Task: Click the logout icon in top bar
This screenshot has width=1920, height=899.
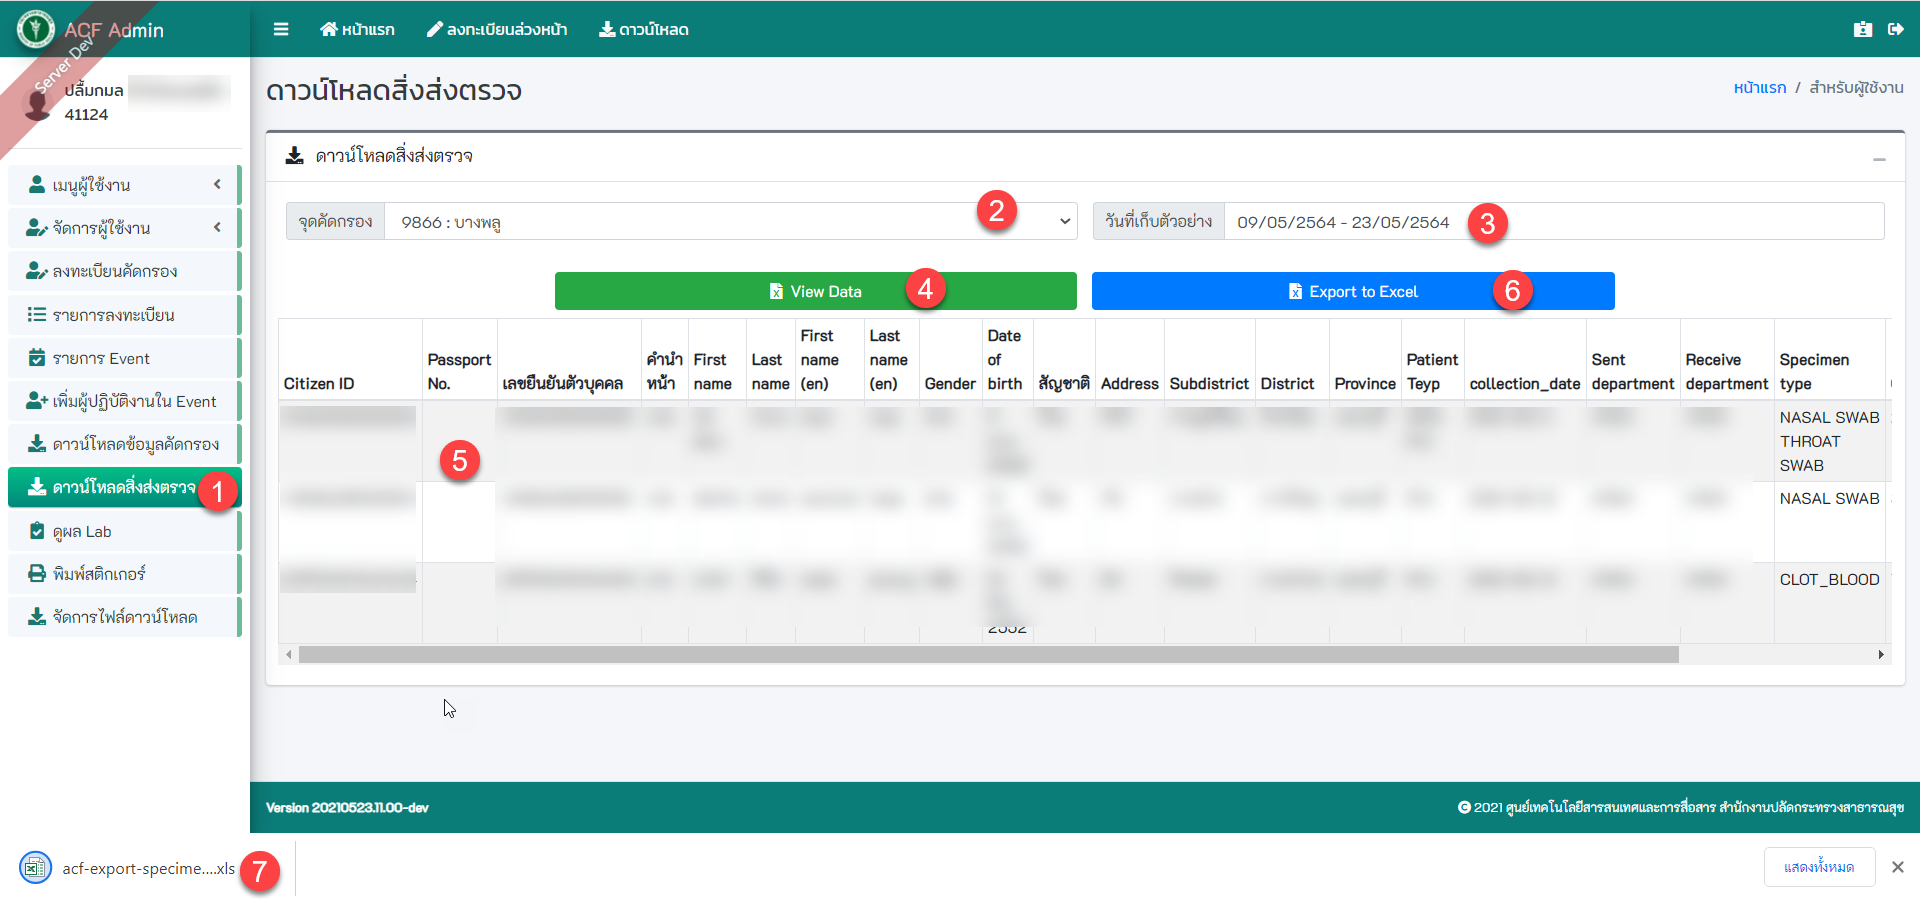Action: click(1895, 29)
